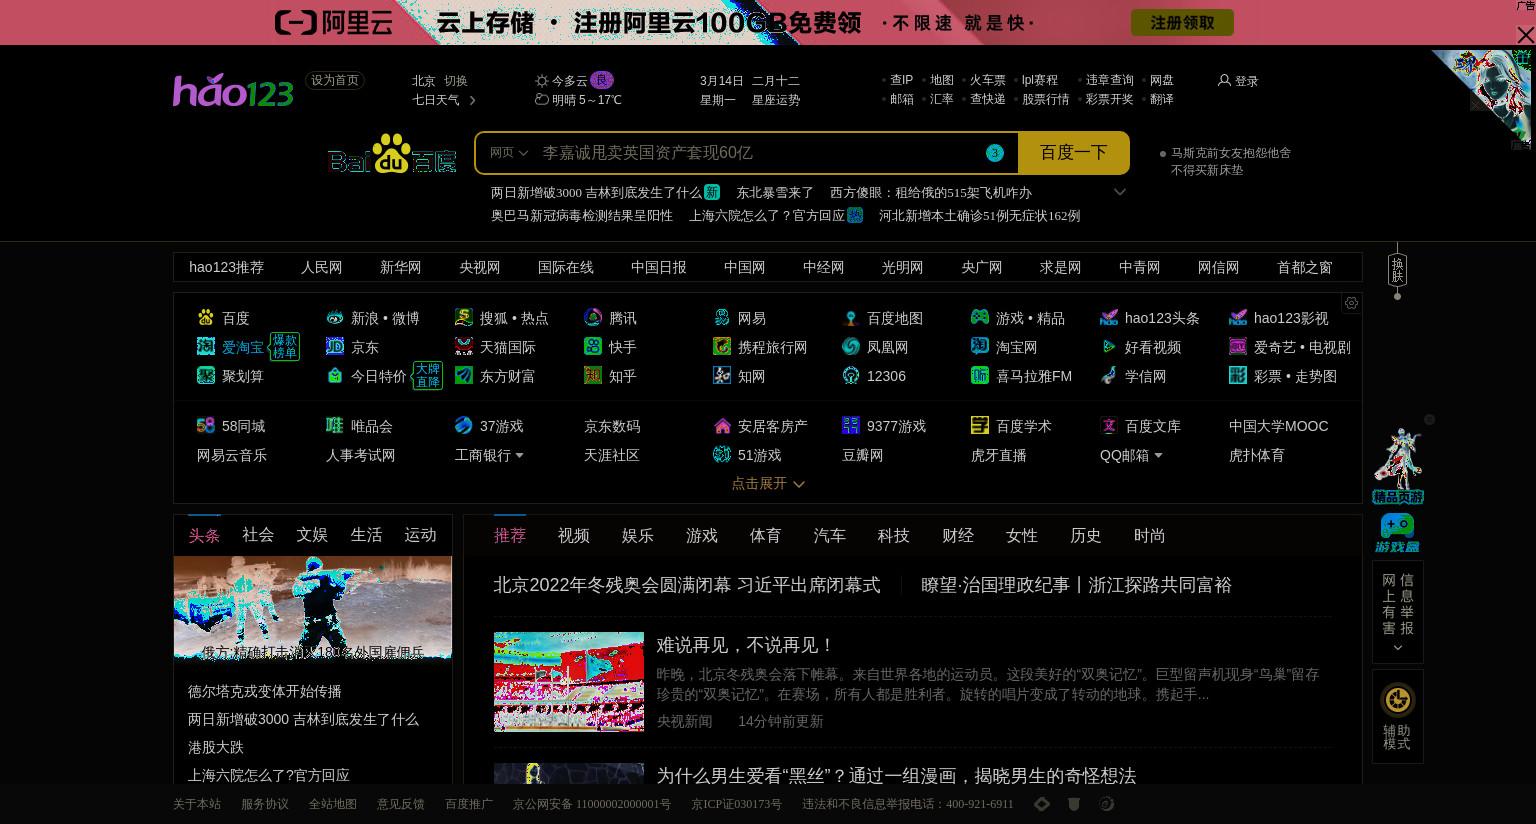This screenshot has height=824, width=1536.
Task: Click 德尔塔克戎变体开始传播 news item
Action: (x=265, y=691)
